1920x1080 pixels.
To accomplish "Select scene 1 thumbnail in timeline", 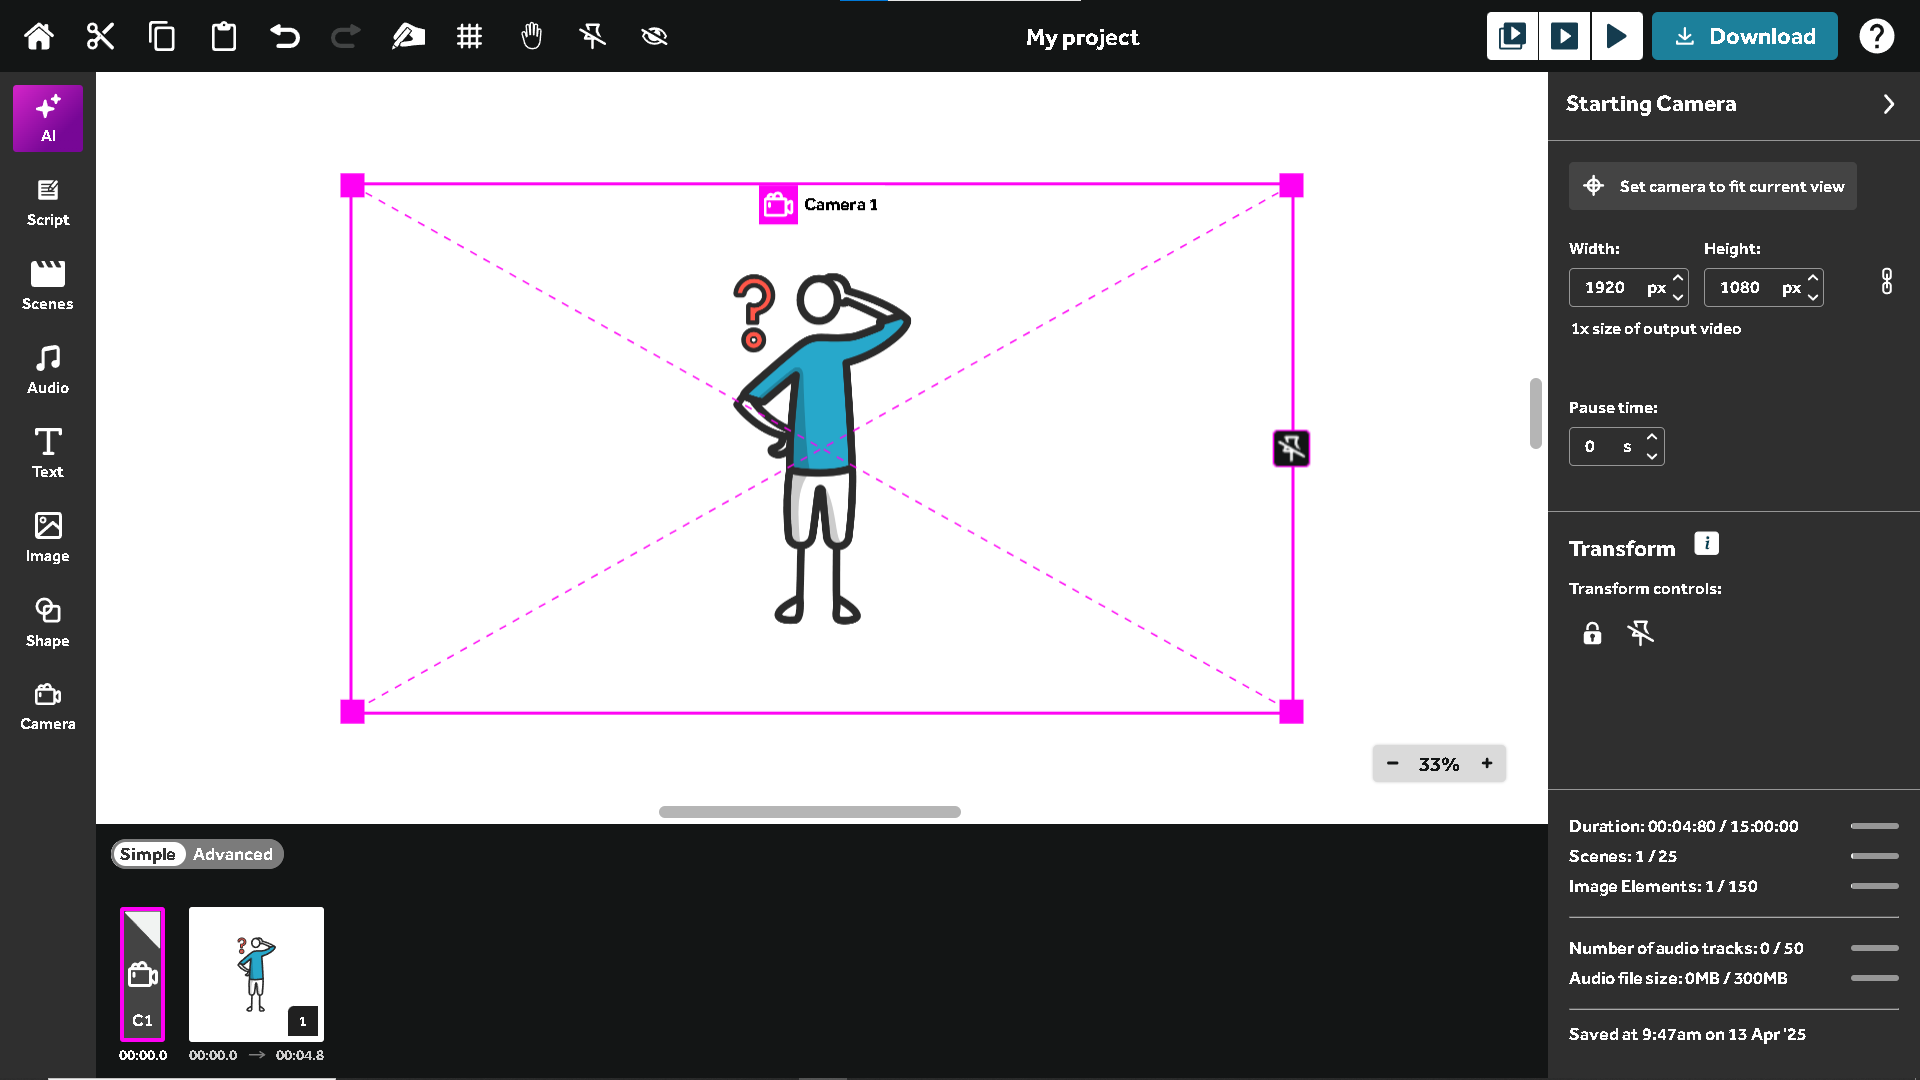I will (x=256, y=974).
